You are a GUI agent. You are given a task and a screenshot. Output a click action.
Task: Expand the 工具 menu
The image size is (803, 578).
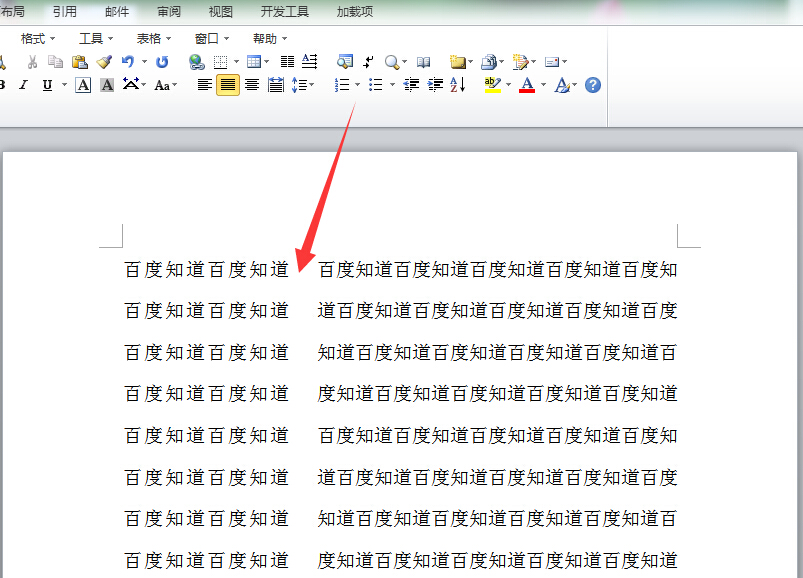96,38
